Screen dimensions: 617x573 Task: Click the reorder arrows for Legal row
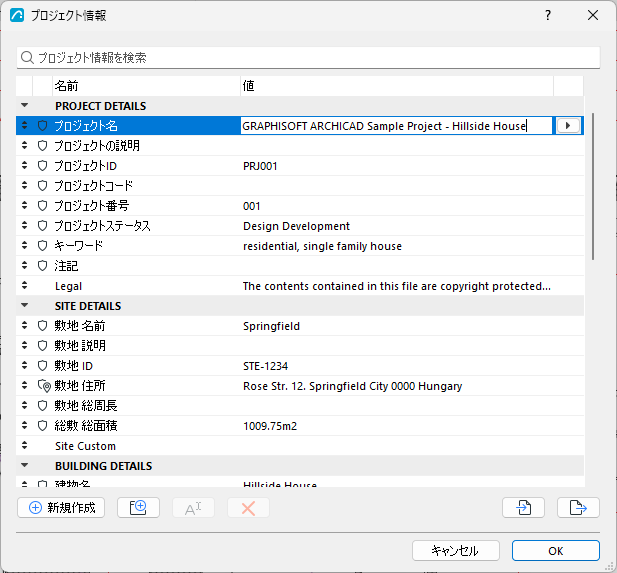pyautogui.click(x=24, y=286)
